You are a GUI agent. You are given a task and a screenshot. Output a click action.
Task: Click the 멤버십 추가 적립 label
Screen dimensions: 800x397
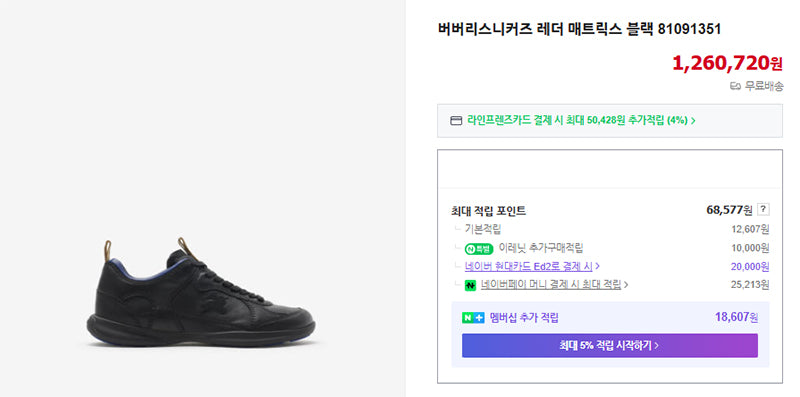[x=524, y=318]
